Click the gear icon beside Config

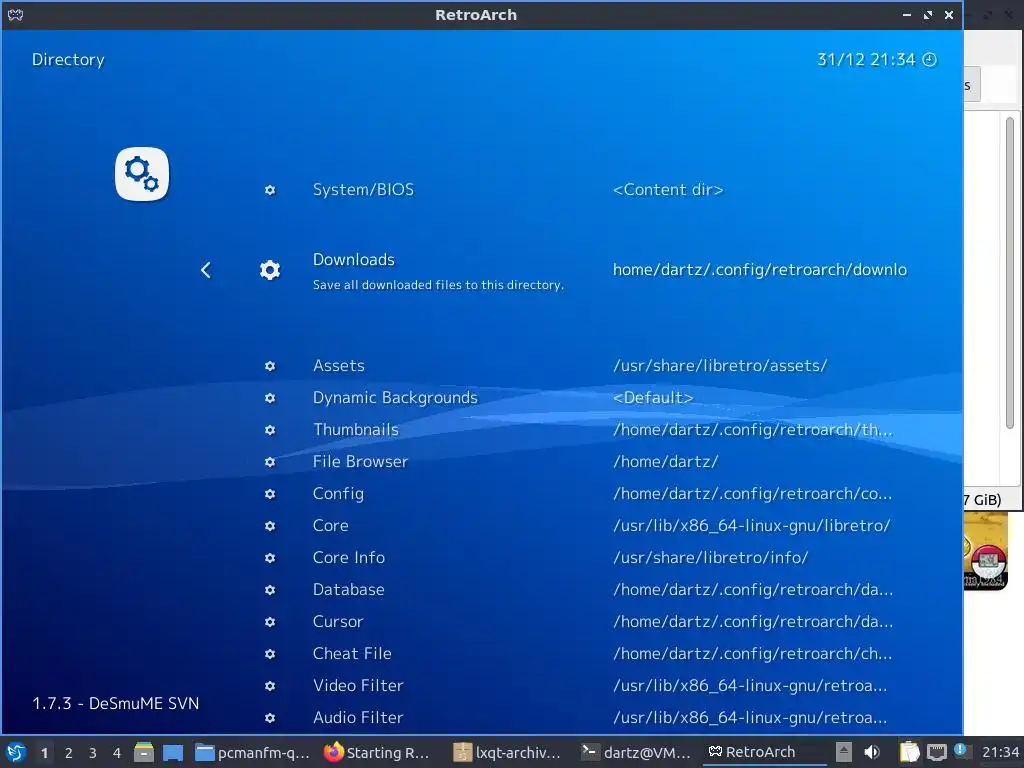(x=270, y=494)
